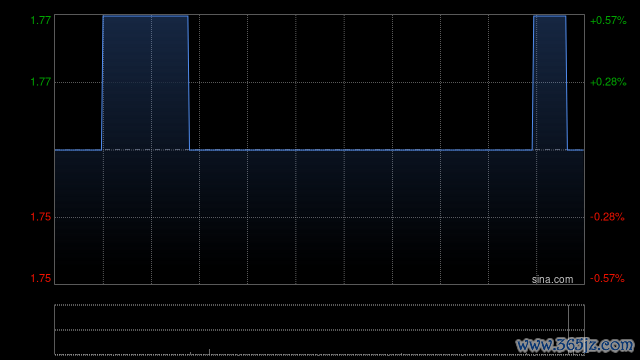The width and height of the screenshot is (640, 360).
Task: Select the +0.57% percentage axis label
Action: (608, 20)
